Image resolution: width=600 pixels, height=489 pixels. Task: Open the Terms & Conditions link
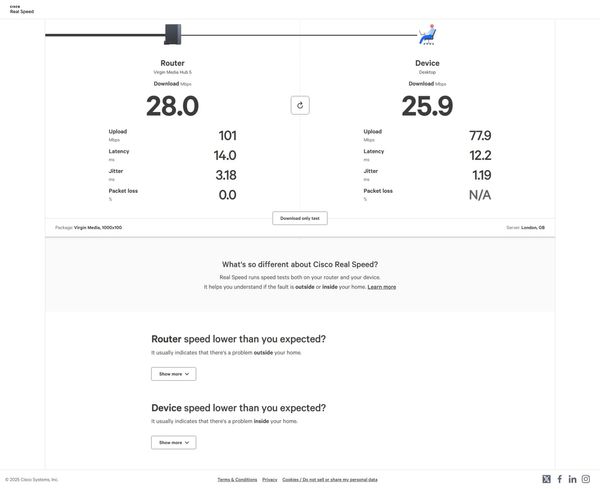coord(237,480)
